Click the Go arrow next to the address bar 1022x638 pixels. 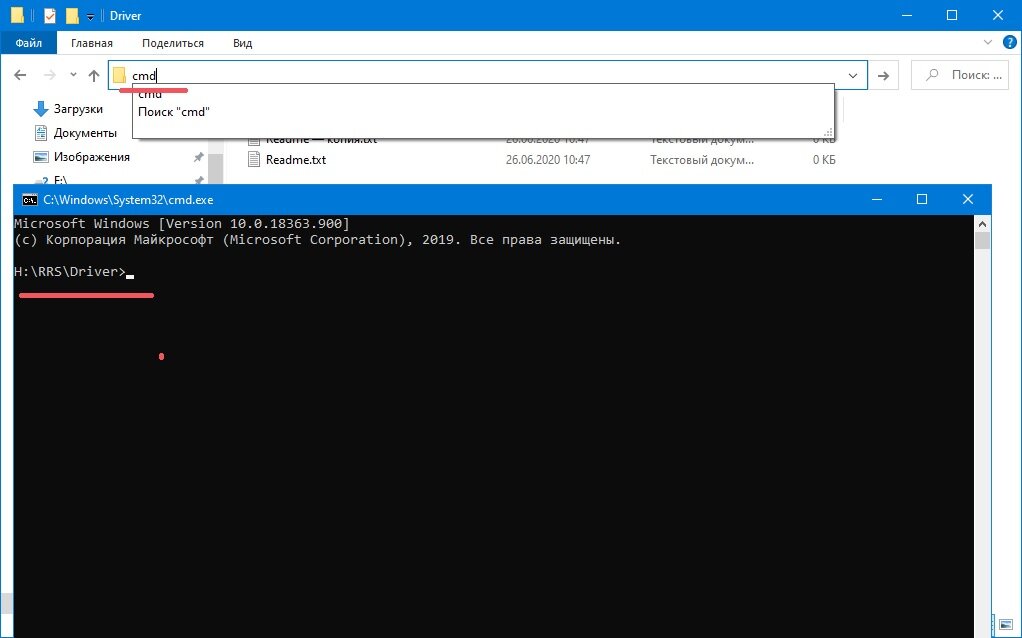884,74
